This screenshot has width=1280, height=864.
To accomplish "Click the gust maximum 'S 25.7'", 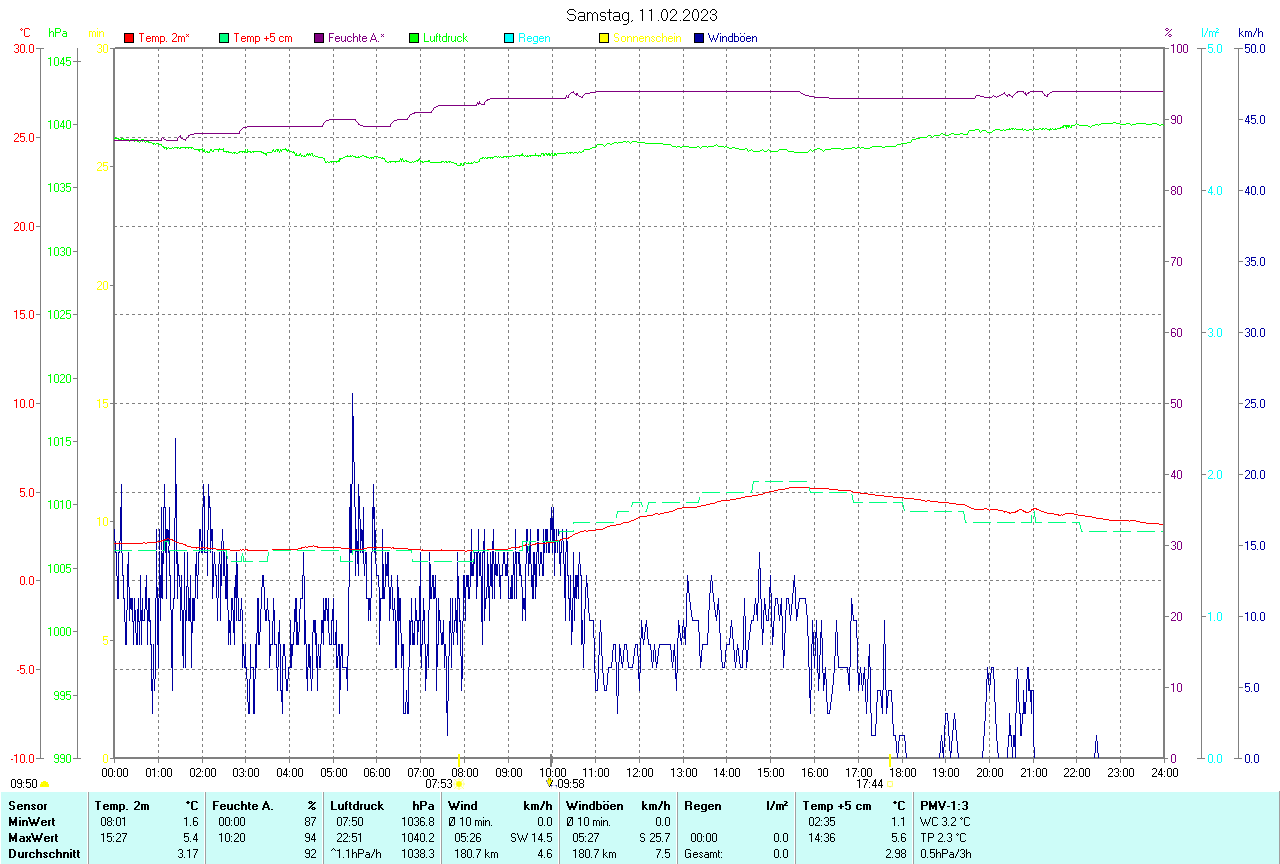I will 653,837.
